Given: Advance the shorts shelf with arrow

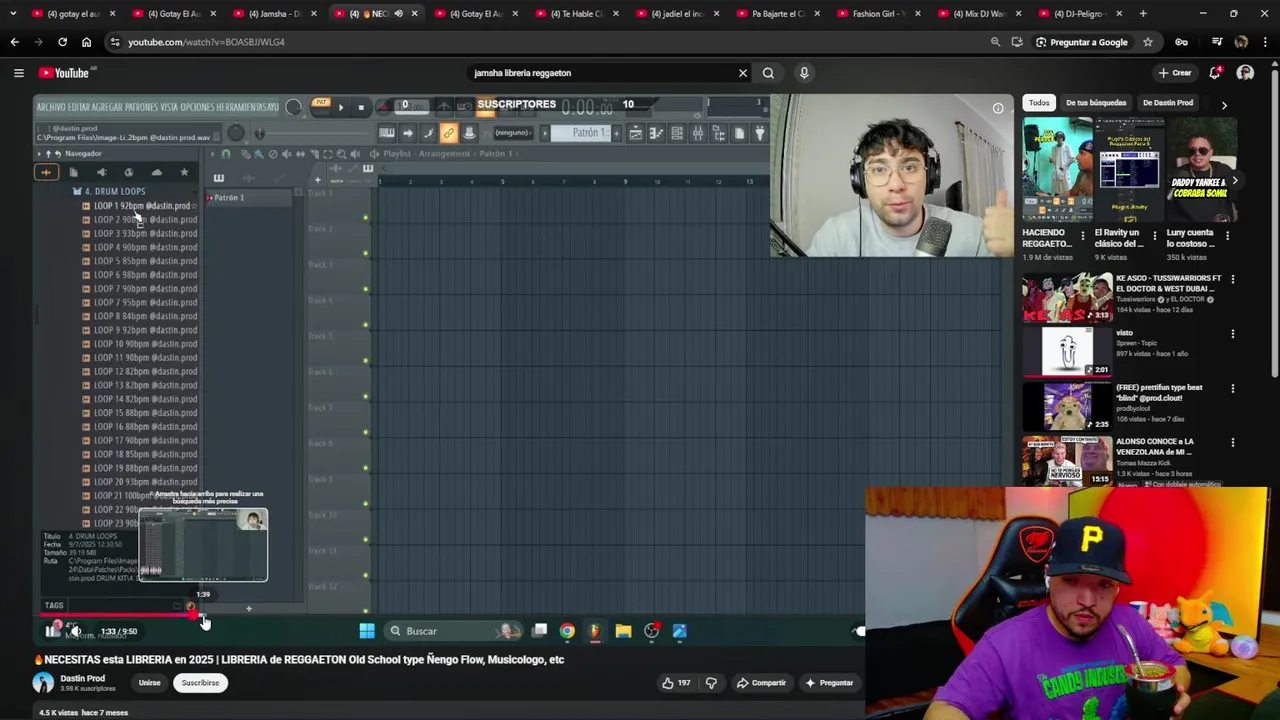Looking at the screenshot, I should tap(1235, 181).
